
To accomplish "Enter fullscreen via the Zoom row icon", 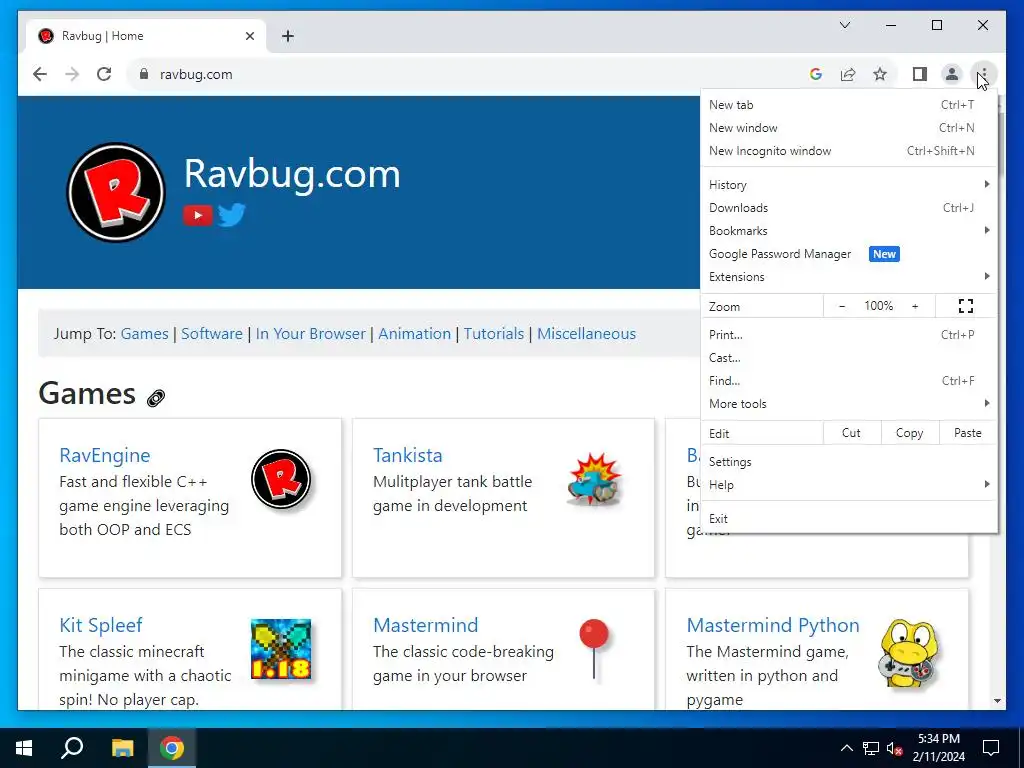I will pos(965,306).
